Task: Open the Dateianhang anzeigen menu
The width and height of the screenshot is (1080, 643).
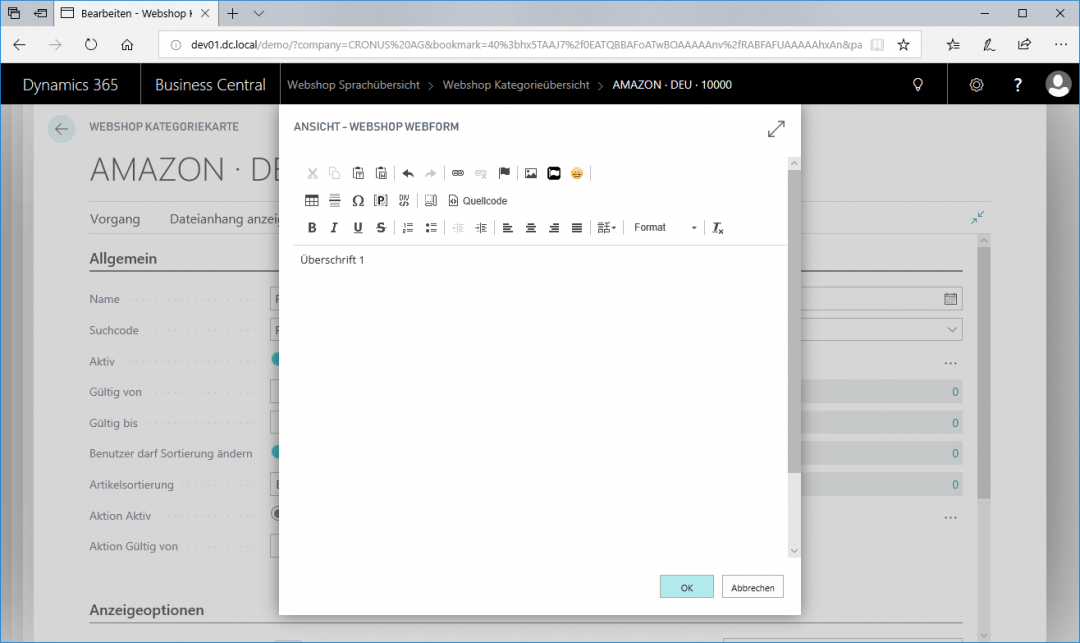Action: click(x=225, y=219)
